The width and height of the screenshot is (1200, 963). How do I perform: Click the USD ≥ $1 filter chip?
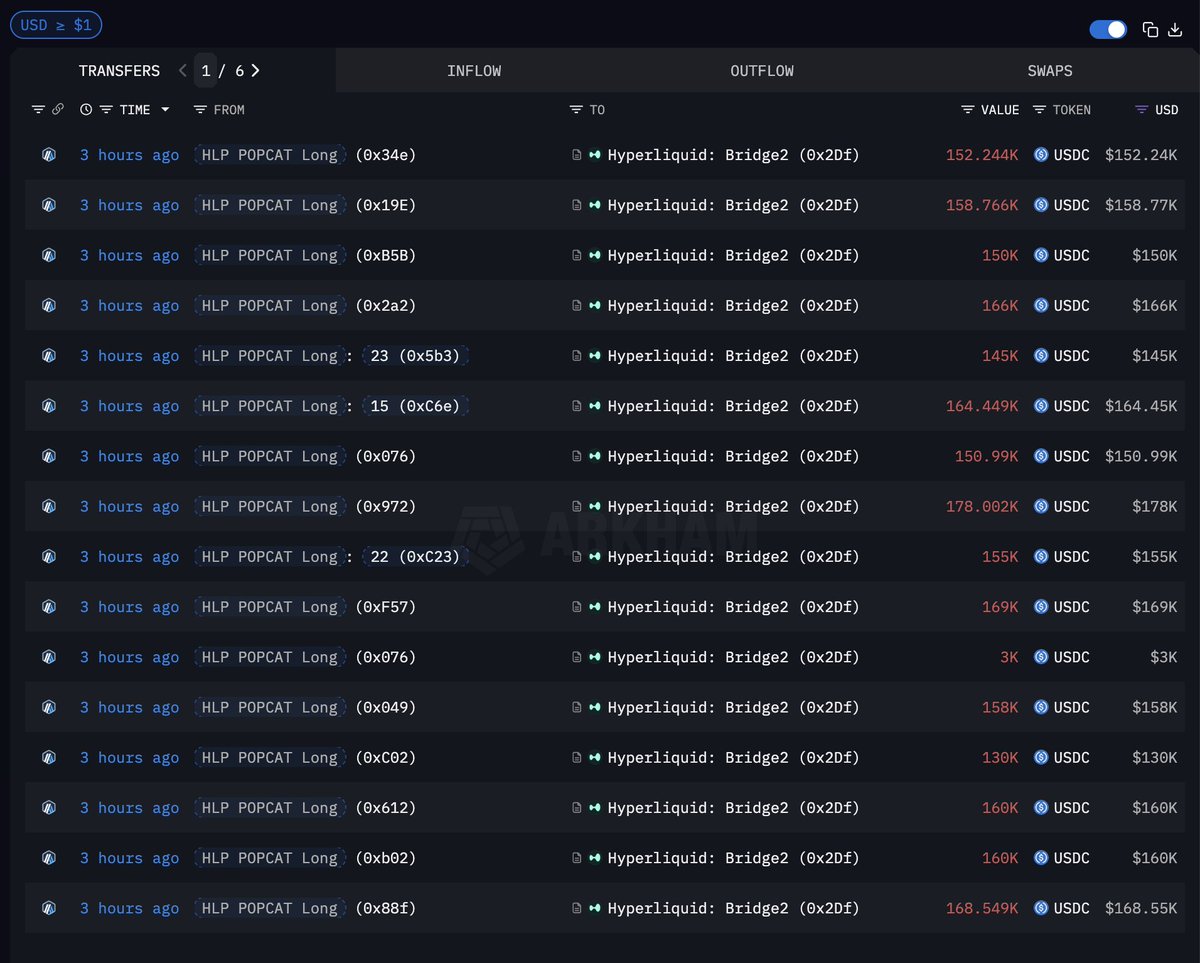click(56, 25)
